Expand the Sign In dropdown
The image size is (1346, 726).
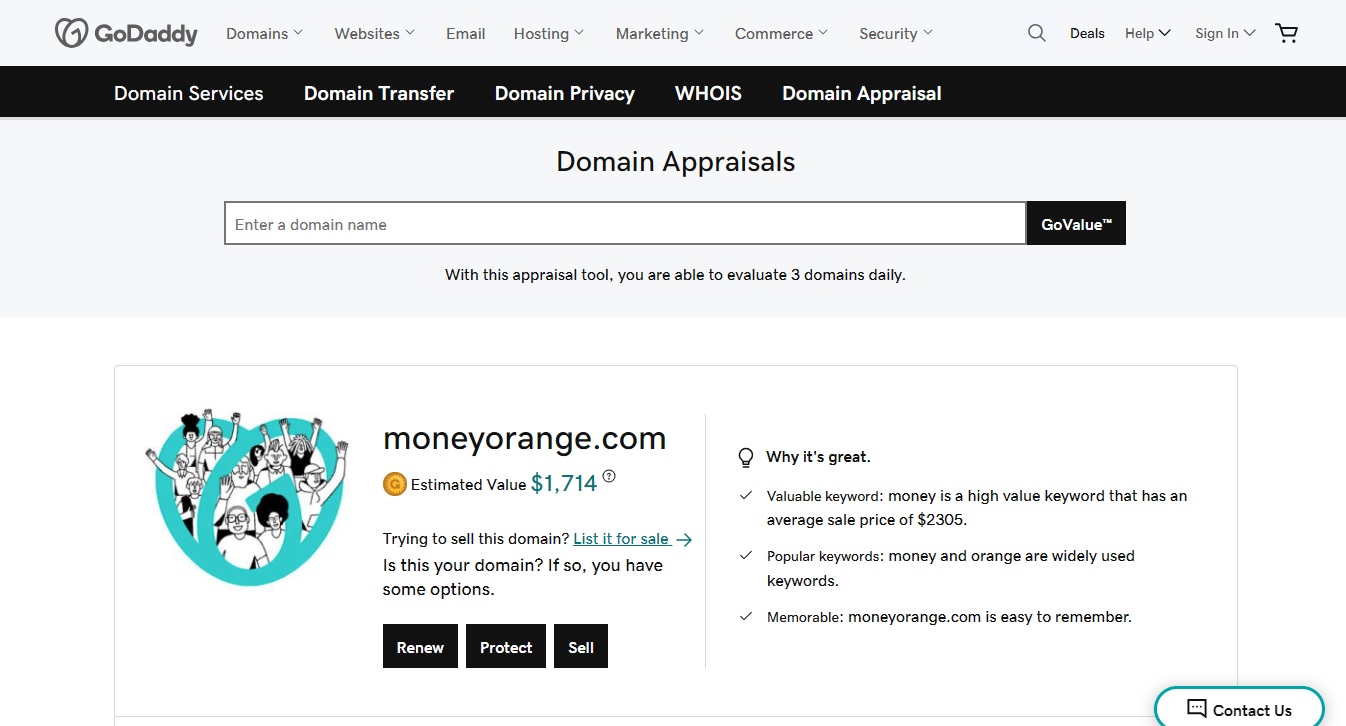click(x=1225, y=33)
